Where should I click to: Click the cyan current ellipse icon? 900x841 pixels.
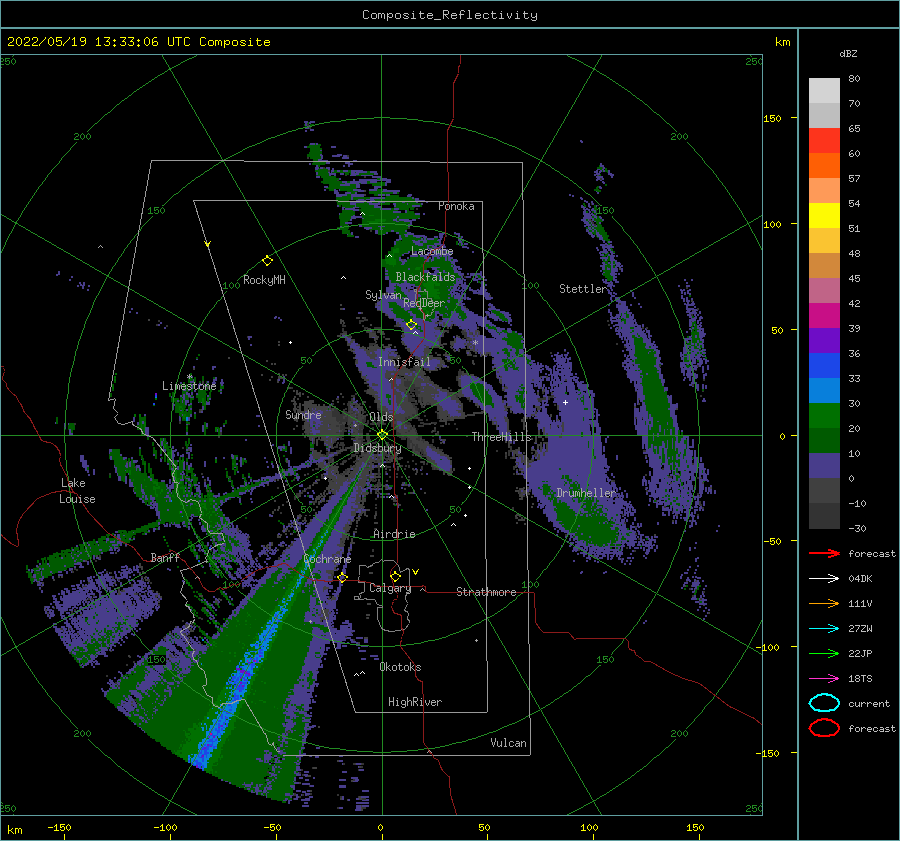pyautogui.click(x=824, y=703)
